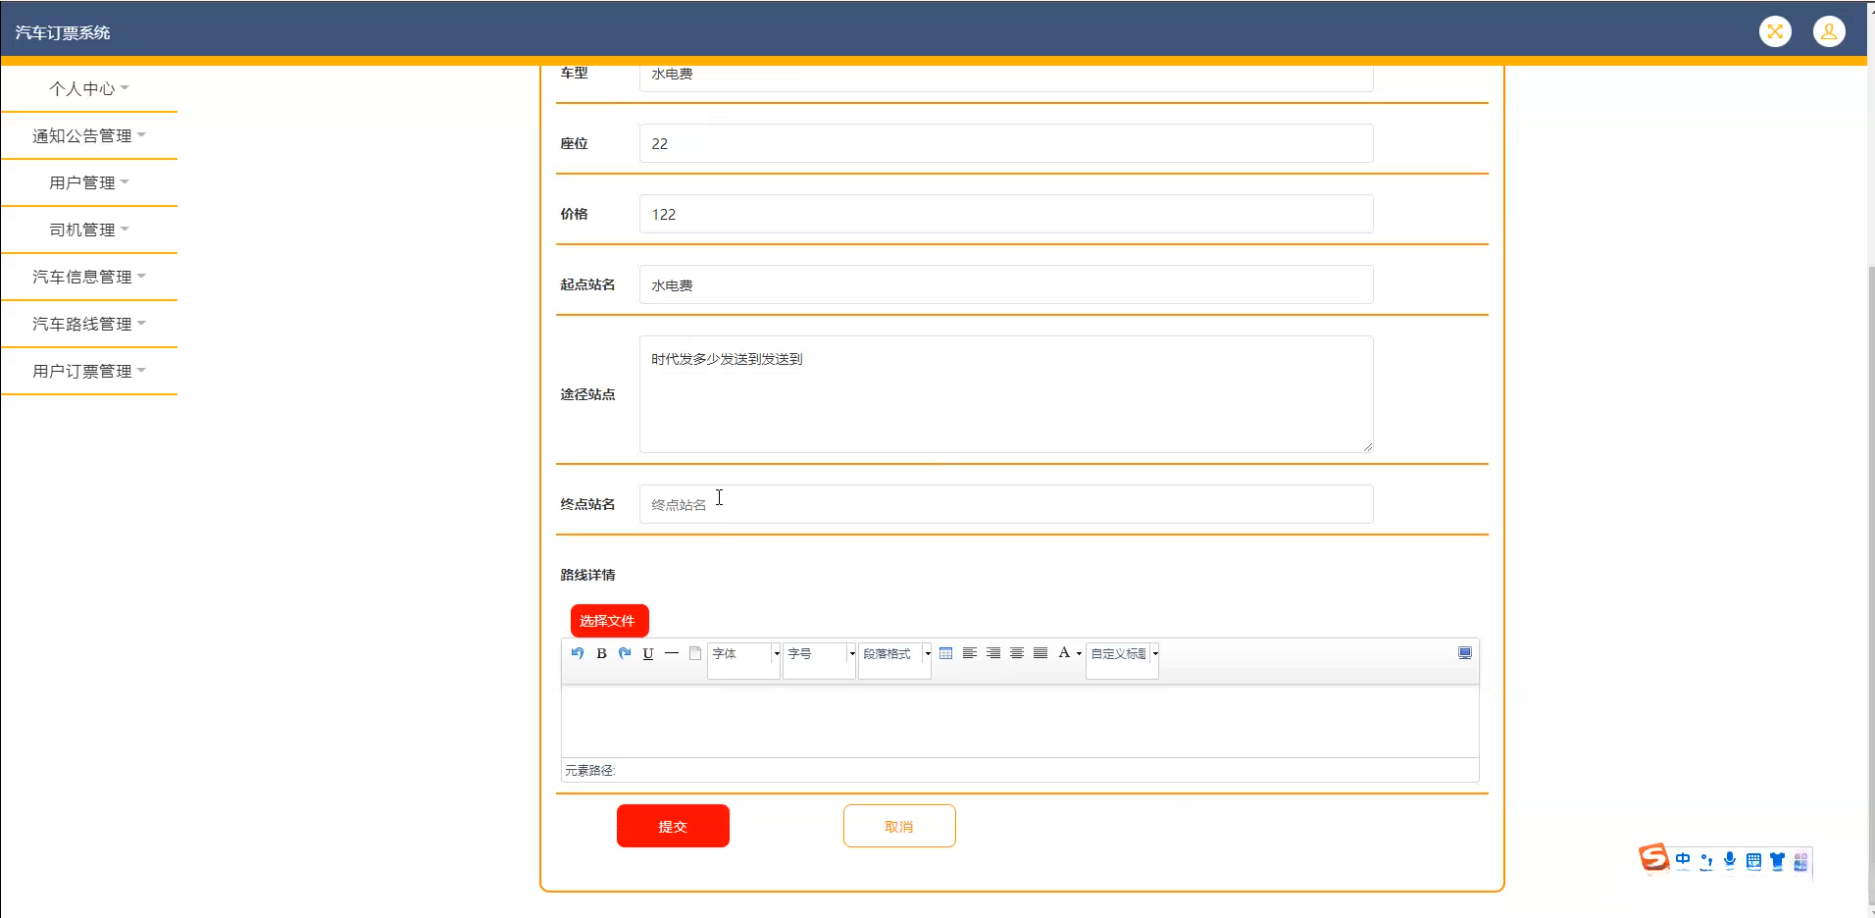
Task: Open the font color dropdown arrow
Action: [1079, 654]
